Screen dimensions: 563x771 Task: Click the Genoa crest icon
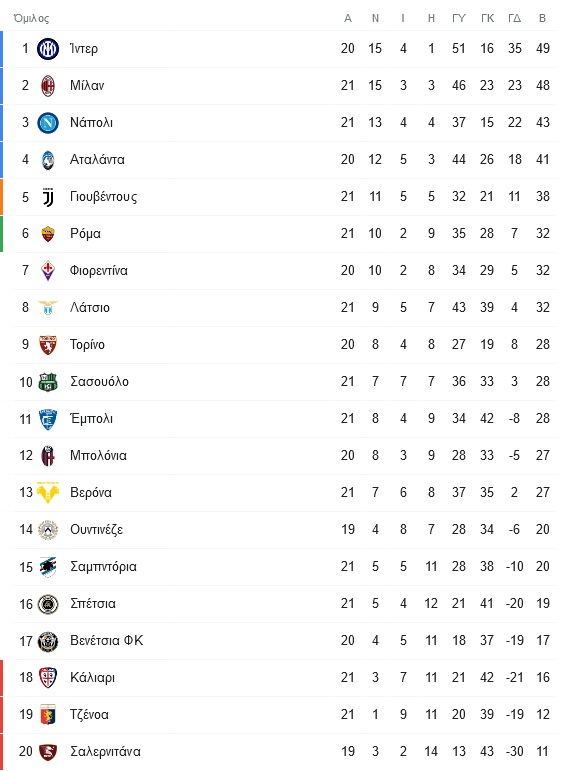48,714
